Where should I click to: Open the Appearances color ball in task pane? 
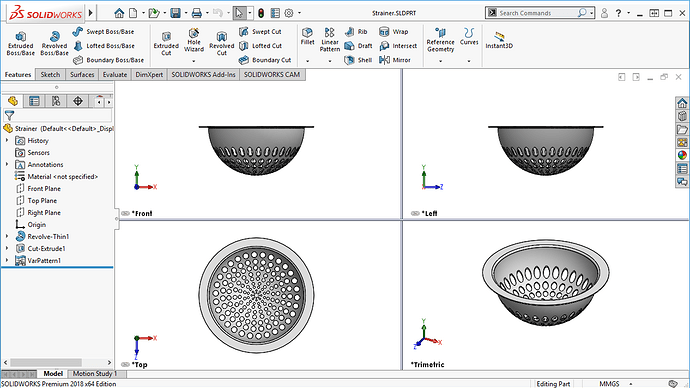(x=682, y=155)
